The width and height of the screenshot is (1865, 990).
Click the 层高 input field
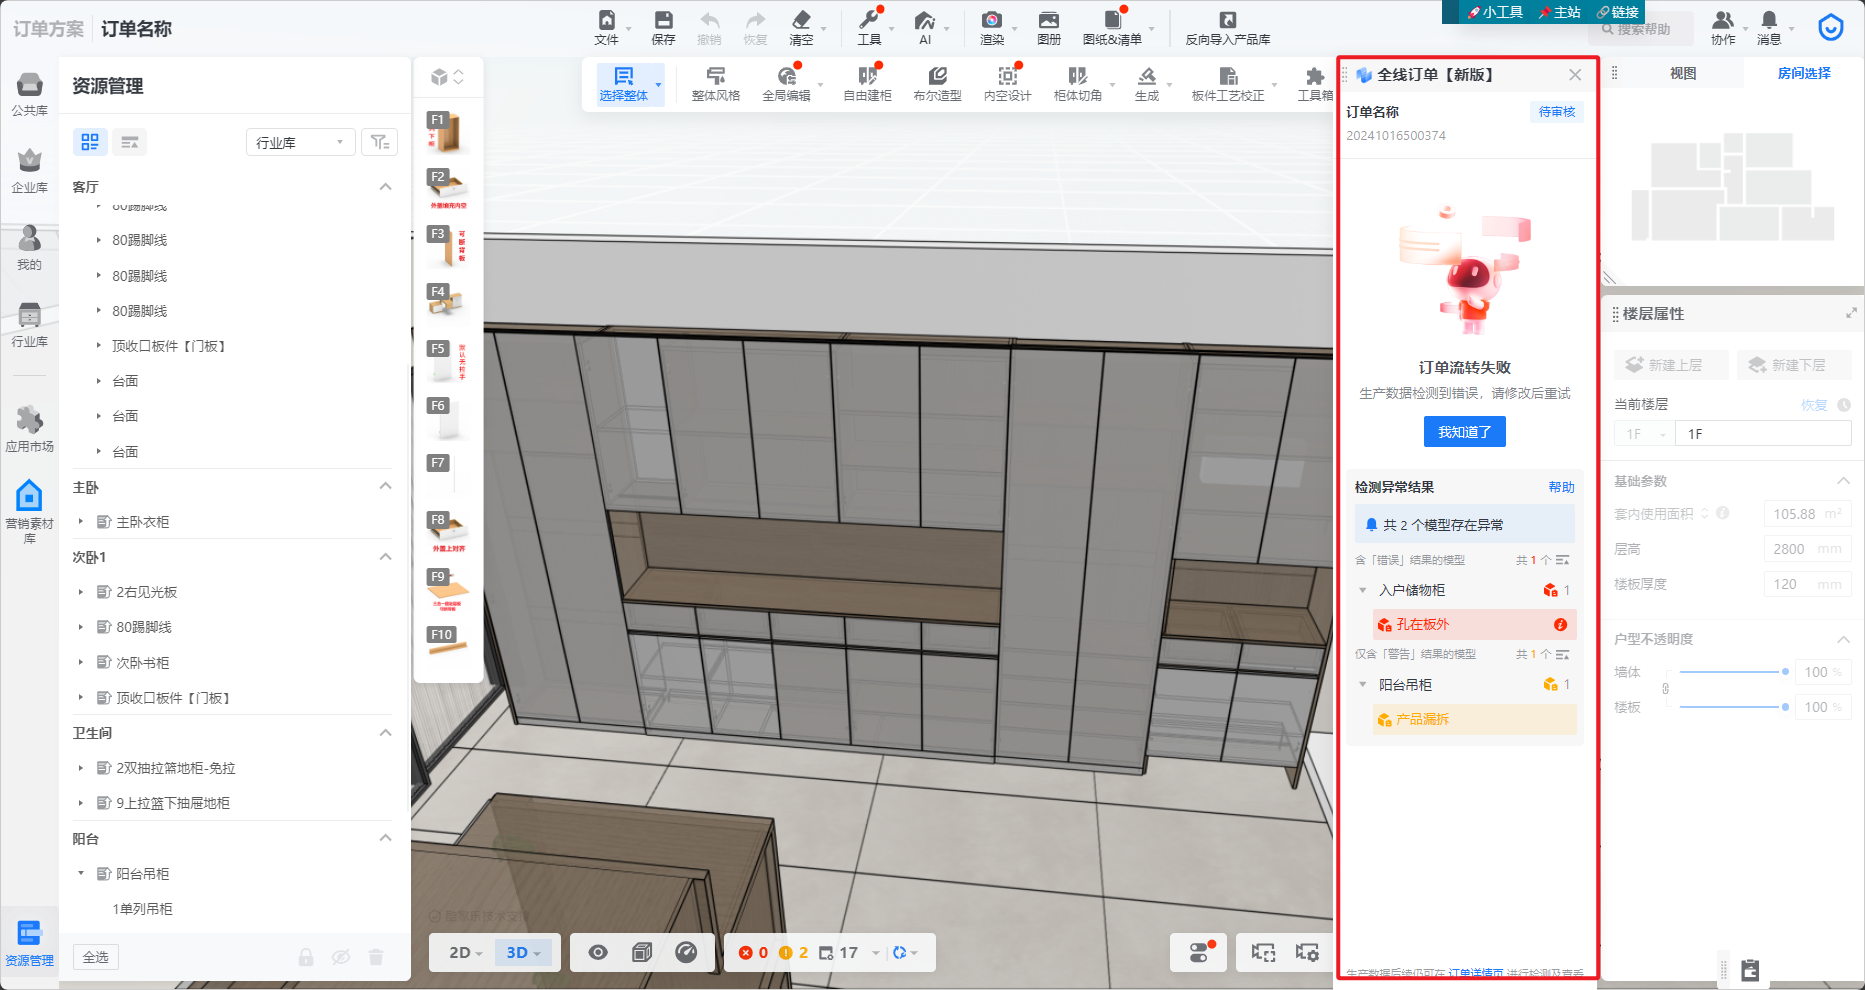pos(1807,549)
